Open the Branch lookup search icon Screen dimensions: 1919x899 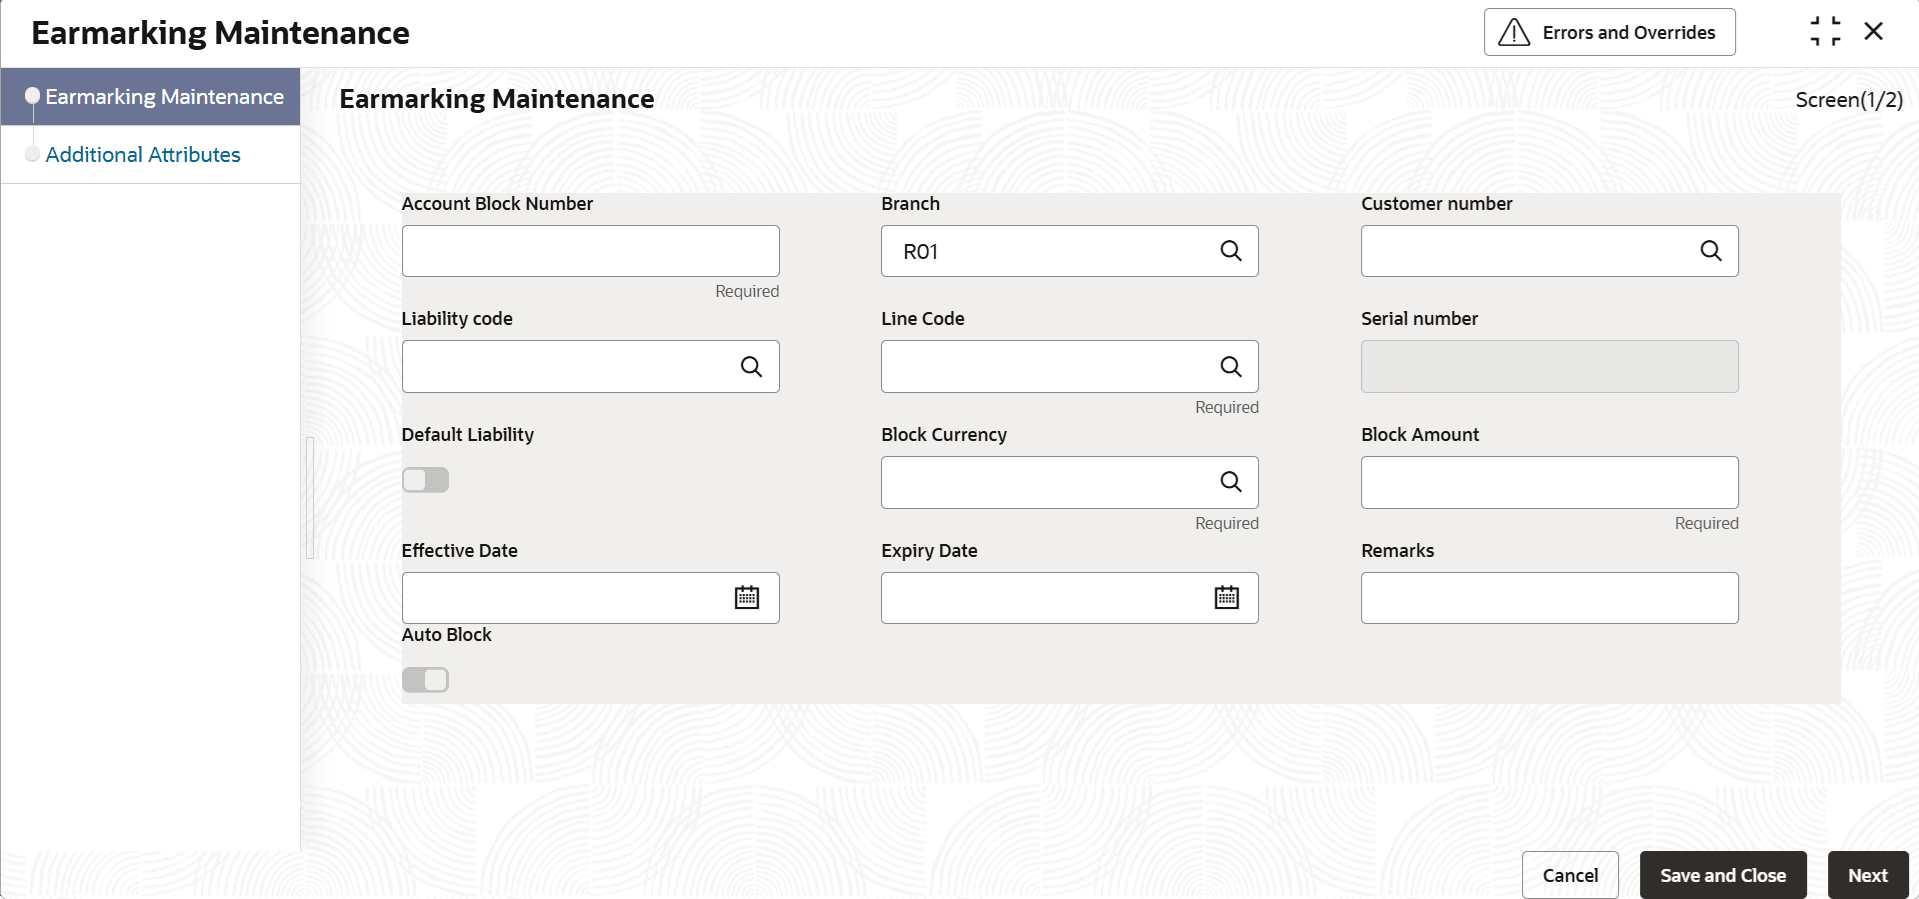click(x=1231, y=251)
